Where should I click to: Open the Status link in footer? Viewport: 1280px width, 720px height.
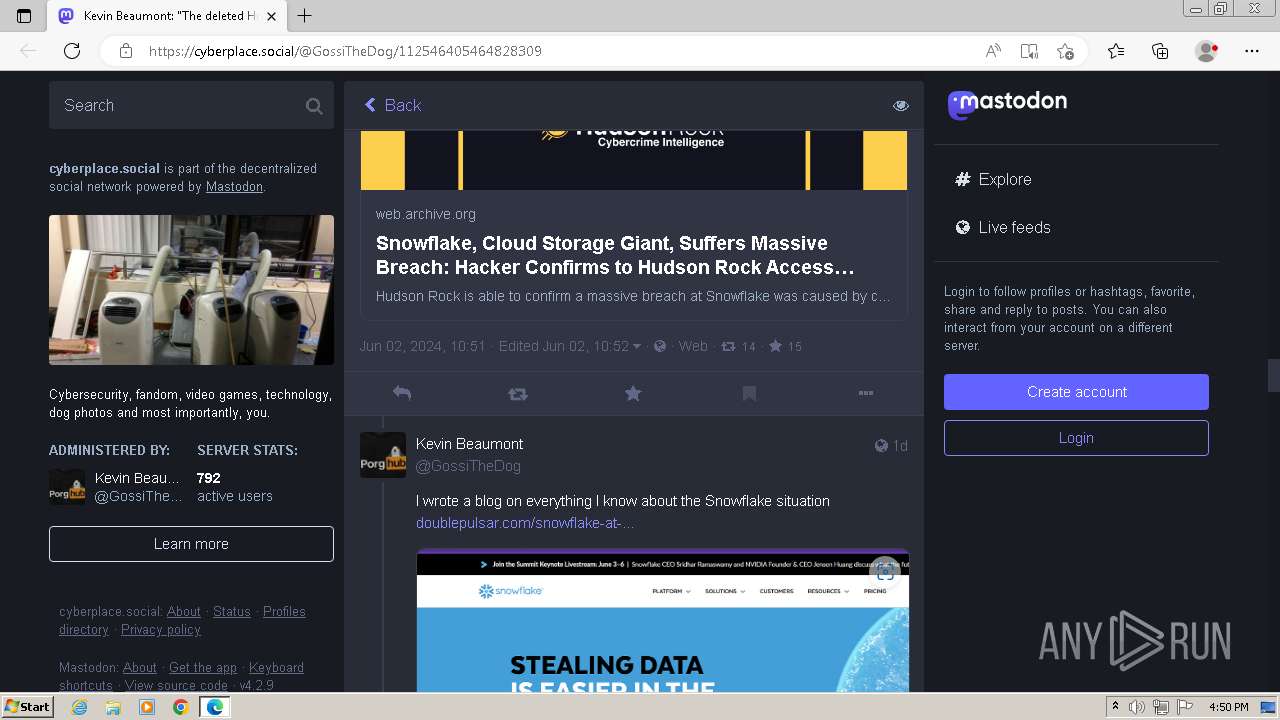pos(232,612)
